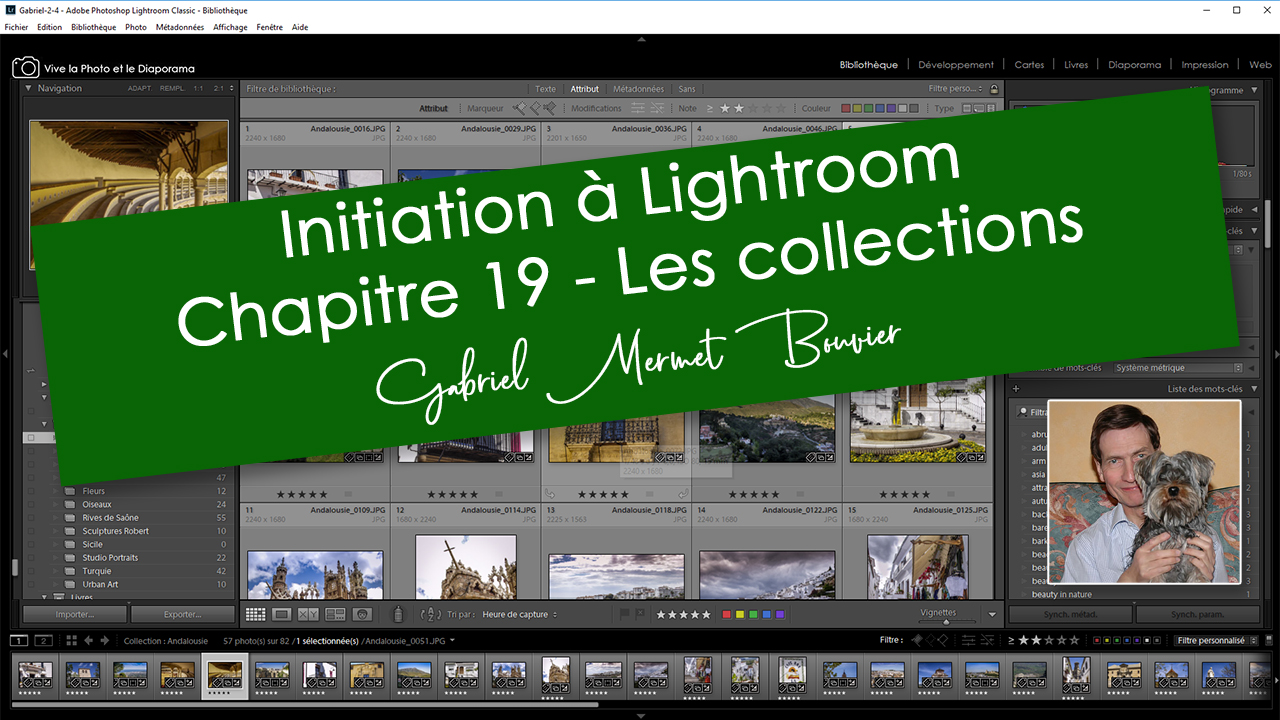Viewport: 1280px width, 720px height.
Task: Click the Importer... button
Action: point(75,615)
